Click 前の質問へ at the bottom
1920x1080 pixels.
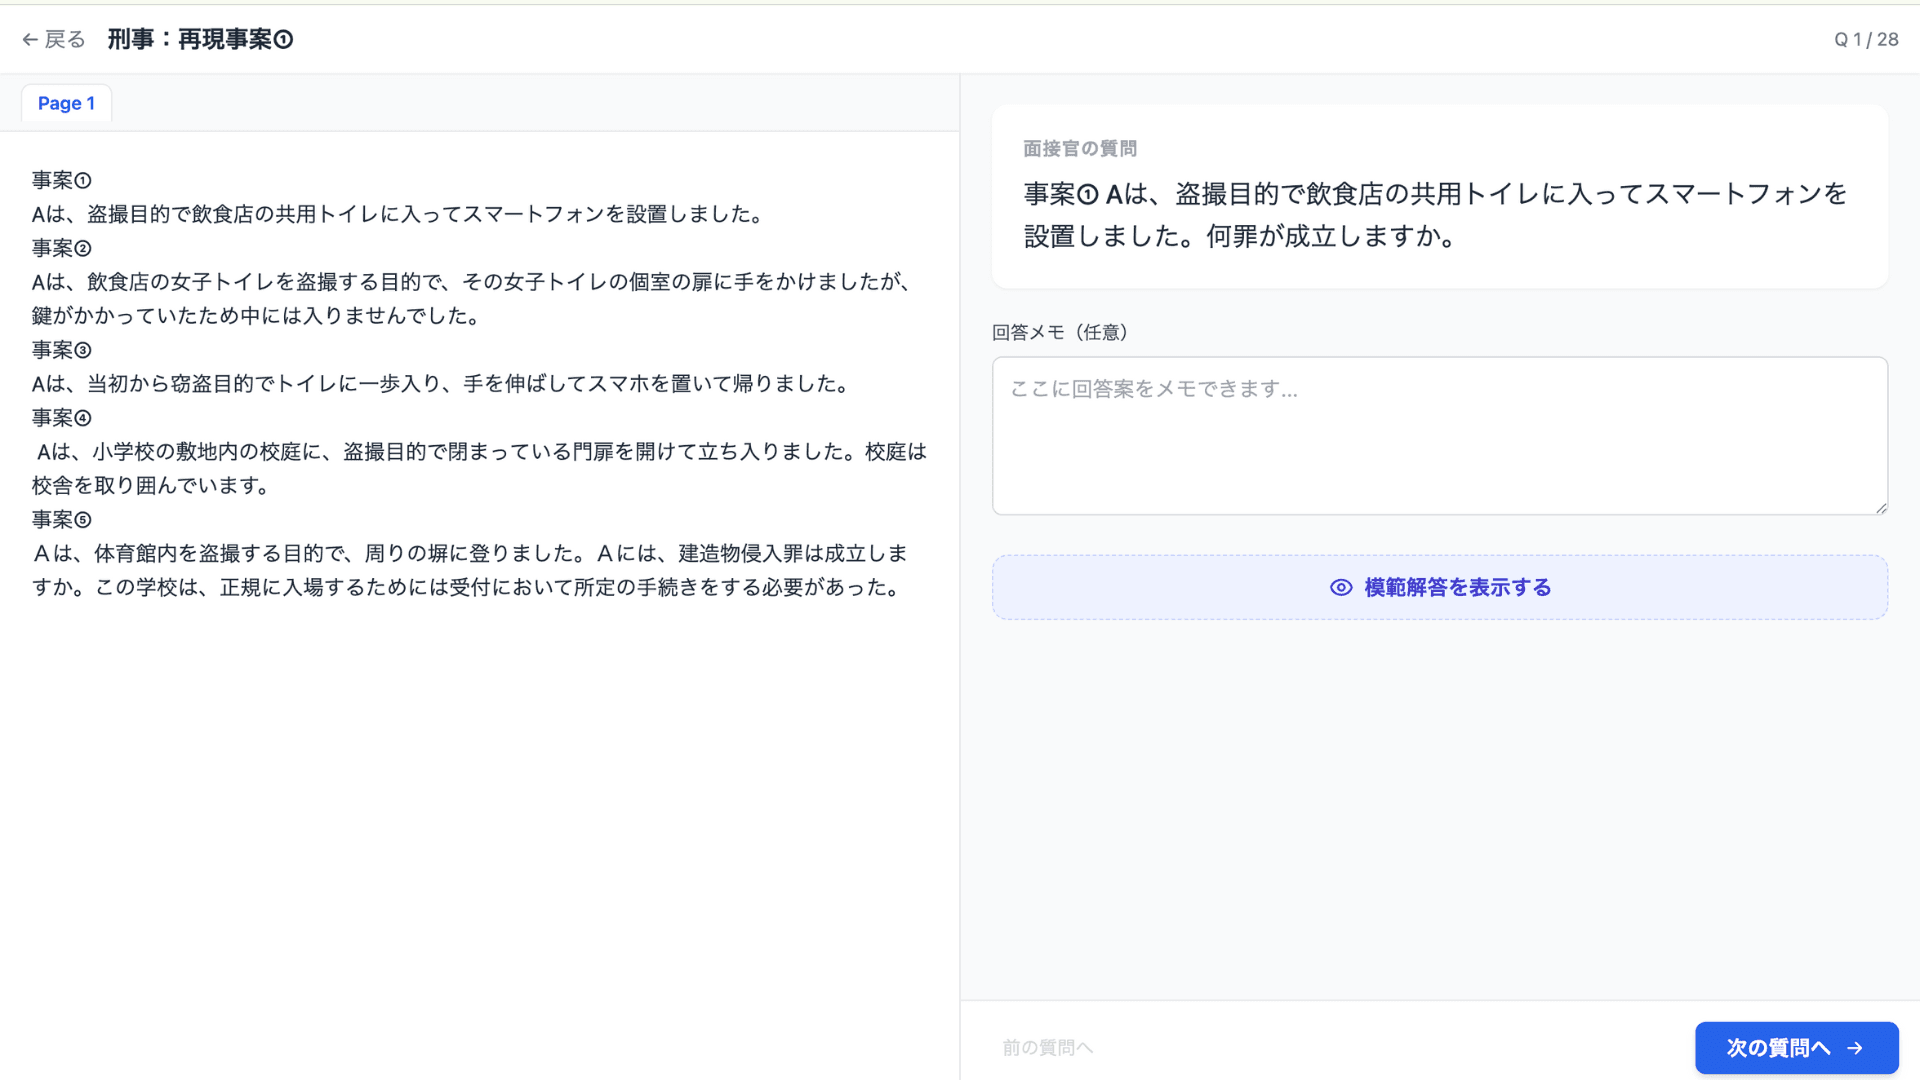[x=1047, y=1047]
